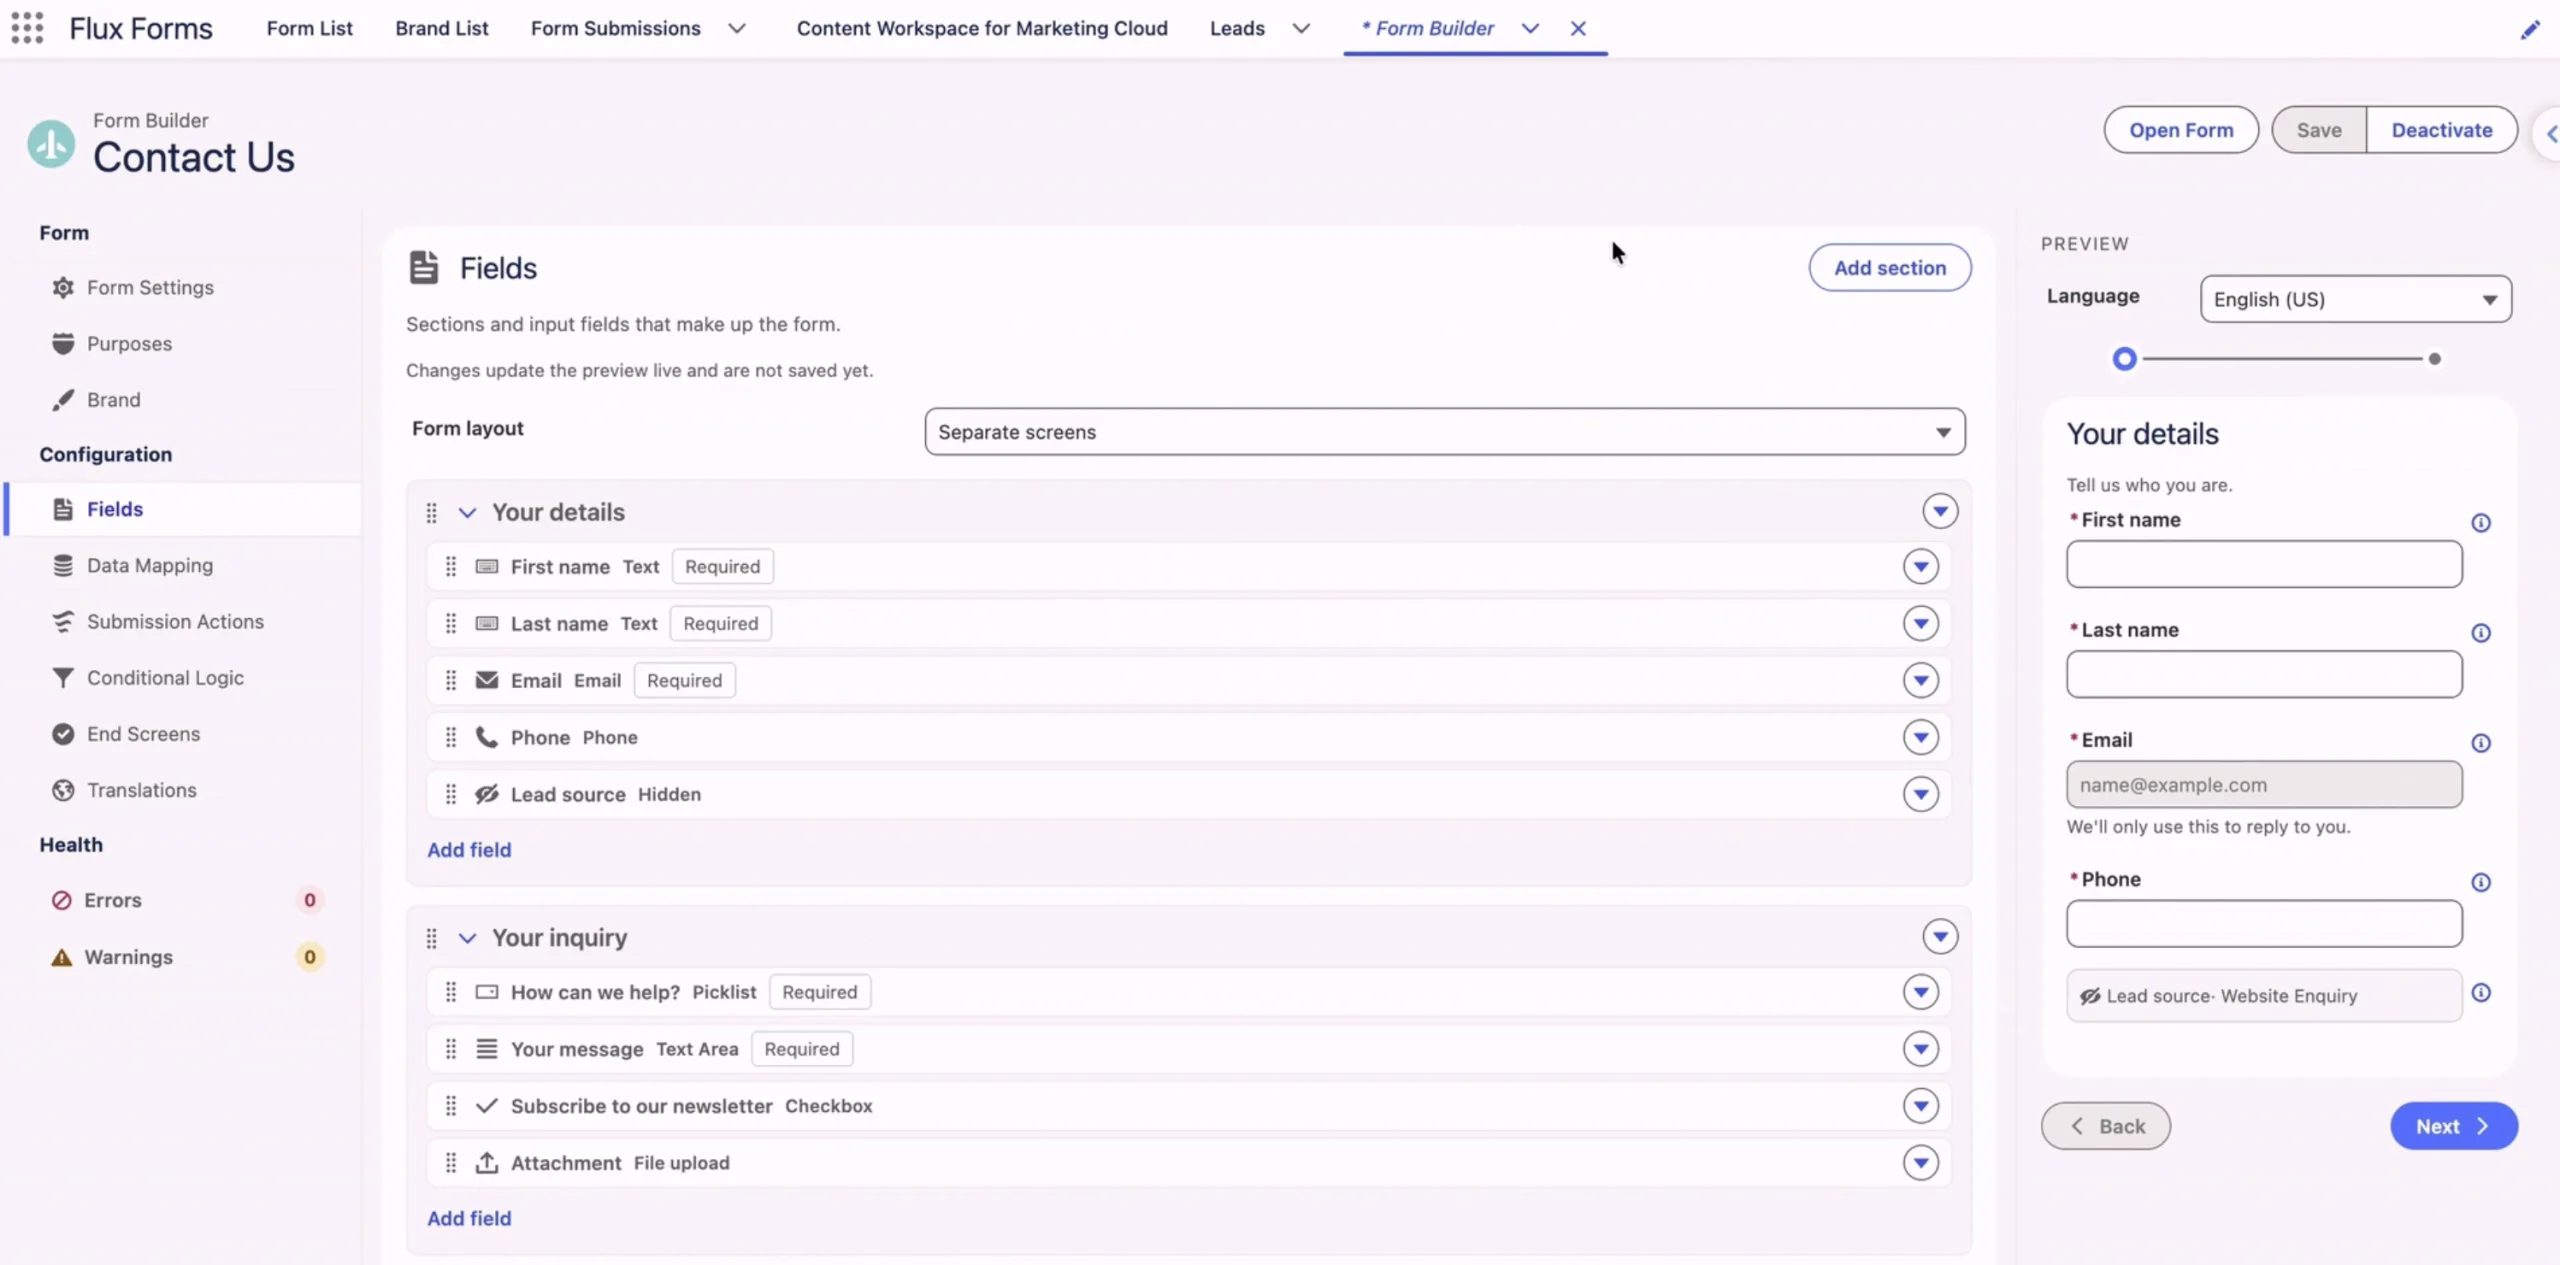Click the info icon beside First name preview
The height and width of the screenshot is (1265, 2560).
2480,522
